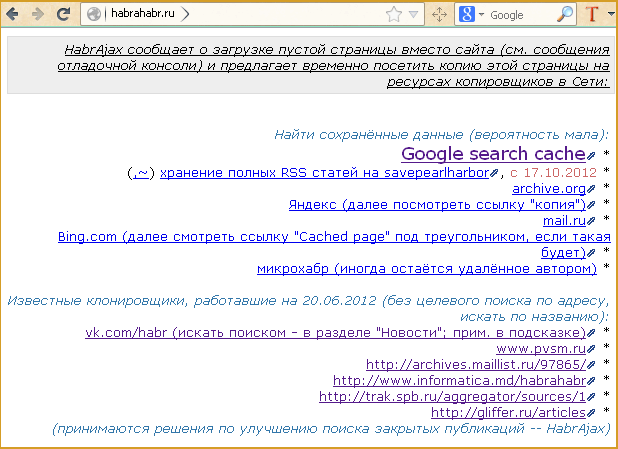Screen dimensions: 618x449
Task: Open the микрохабр link
Action: (x=427, y=268)
